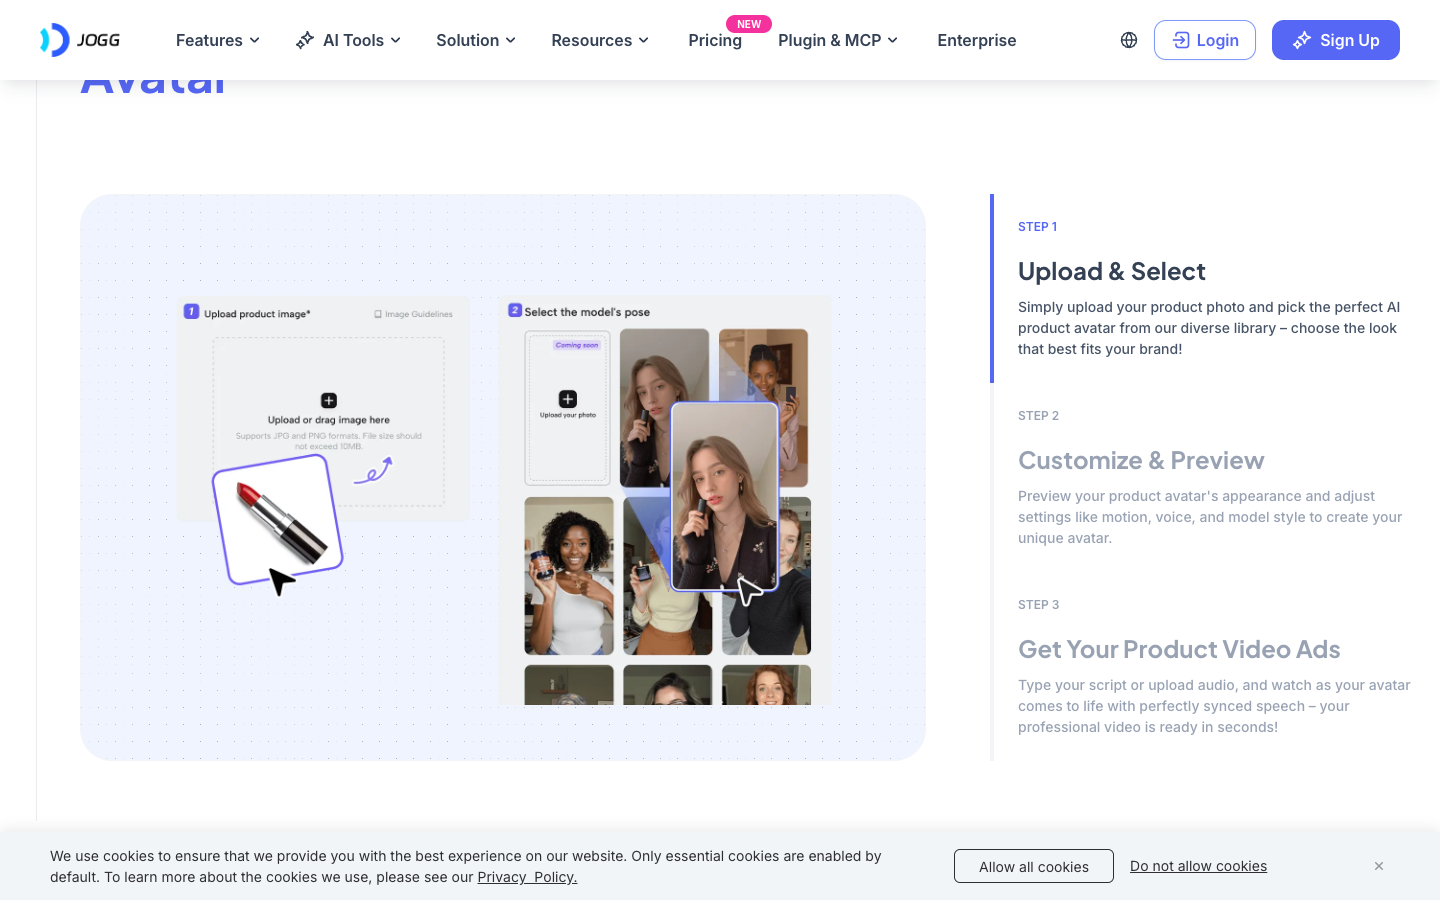Click the highlighted model pose photo
Viewport: 1440px width, 900px height.
725,496
